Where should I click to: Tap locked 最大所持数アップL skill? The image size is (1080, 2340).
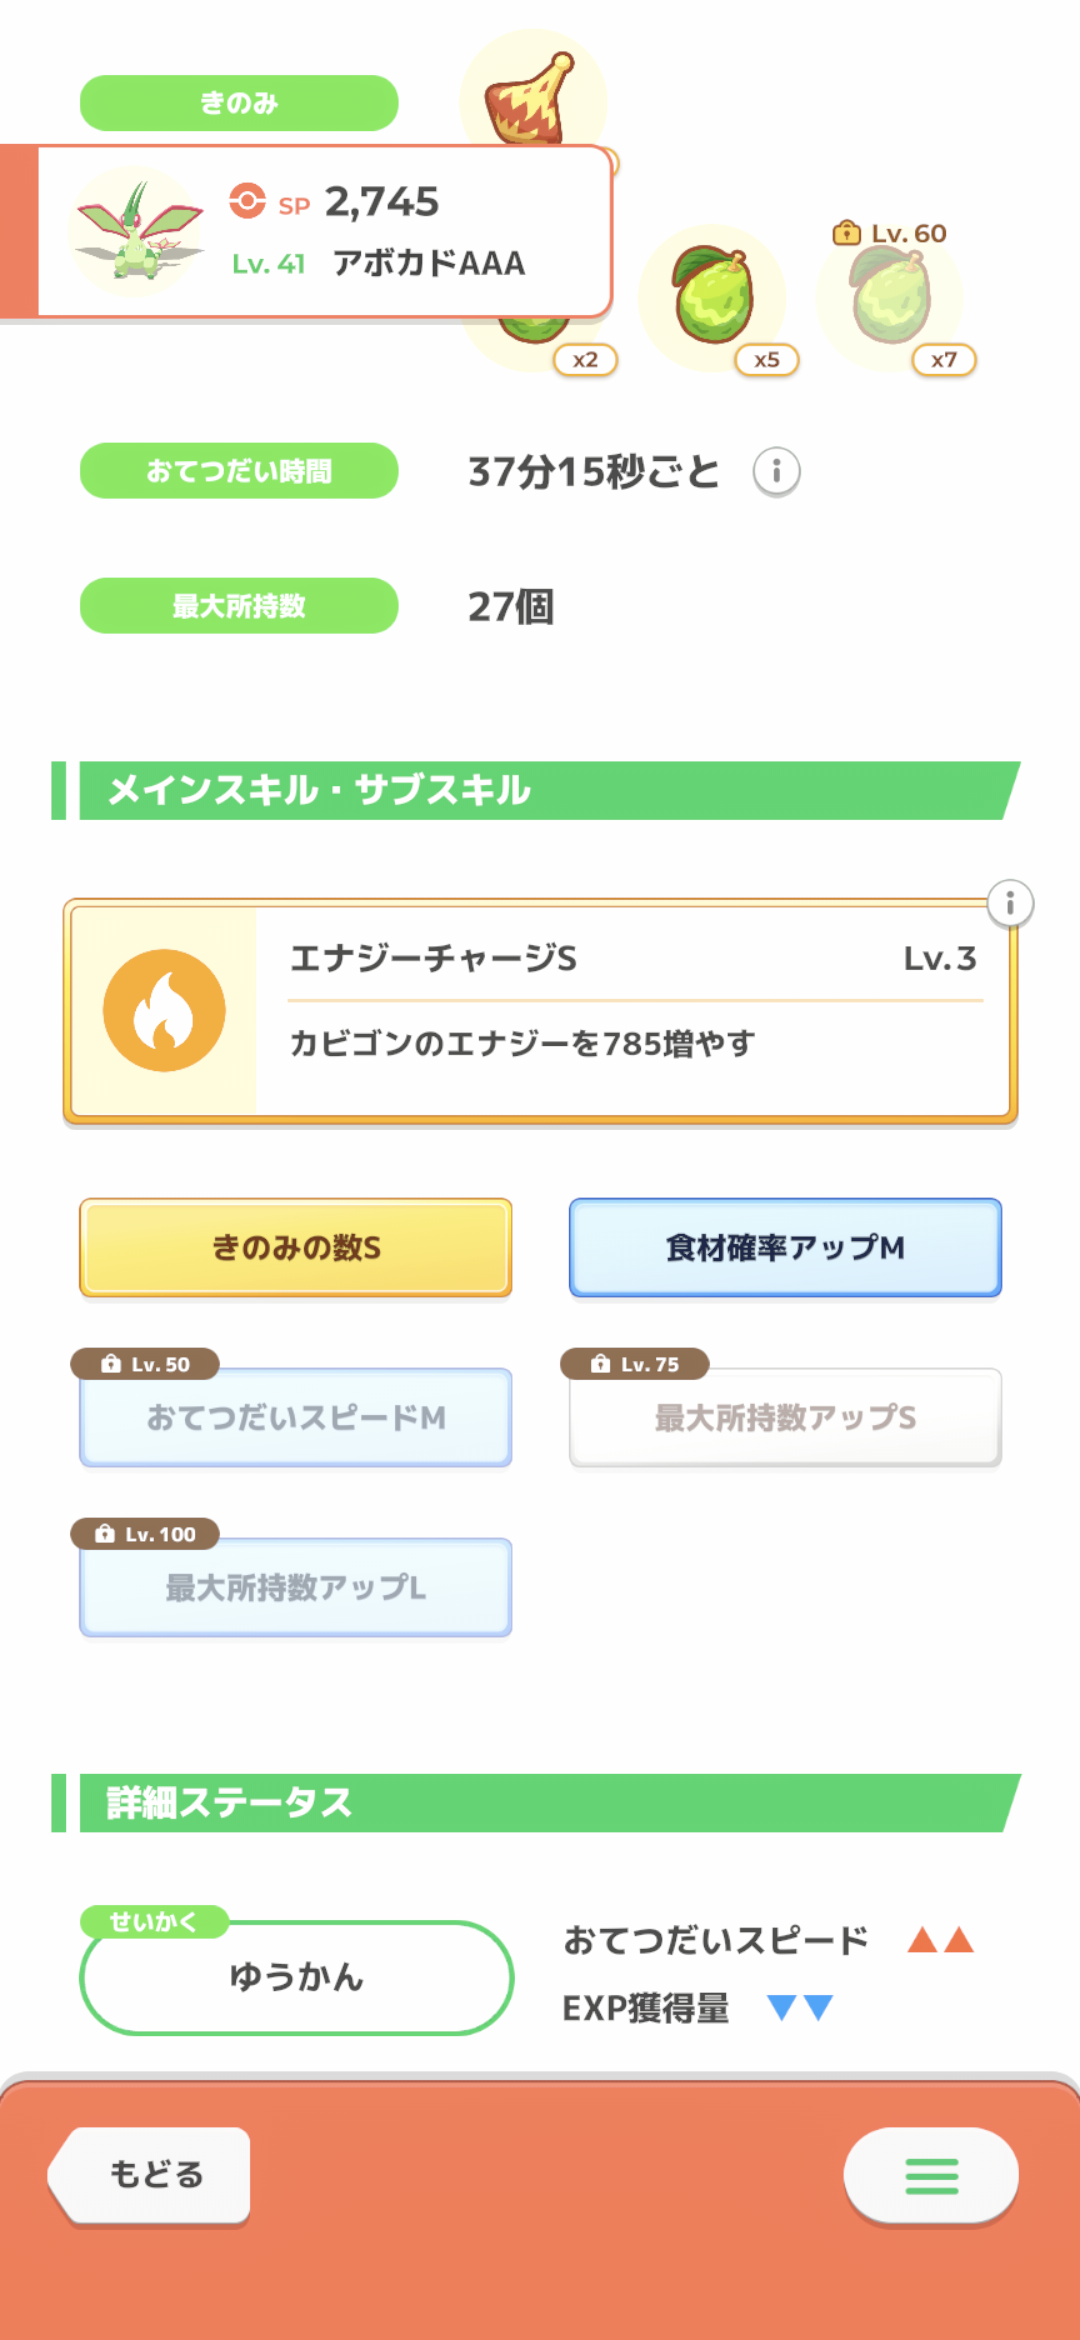click(296, 1587)
